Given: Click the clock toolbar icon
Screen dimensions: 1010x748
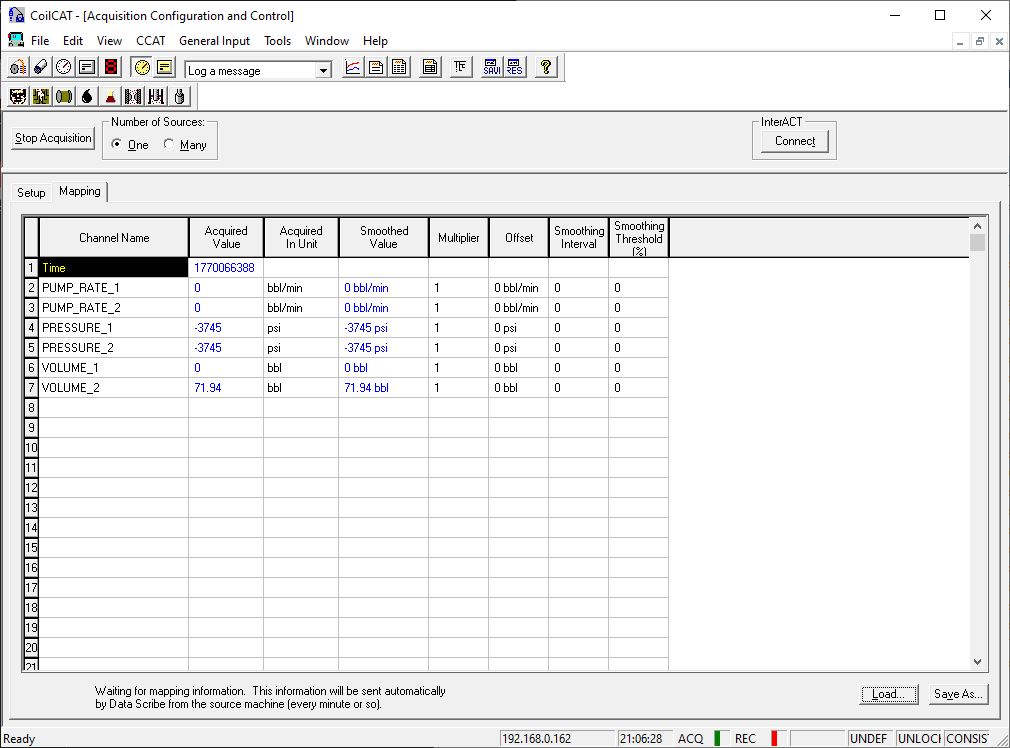Looking at the screenshot, I should (x=62, y=68).
